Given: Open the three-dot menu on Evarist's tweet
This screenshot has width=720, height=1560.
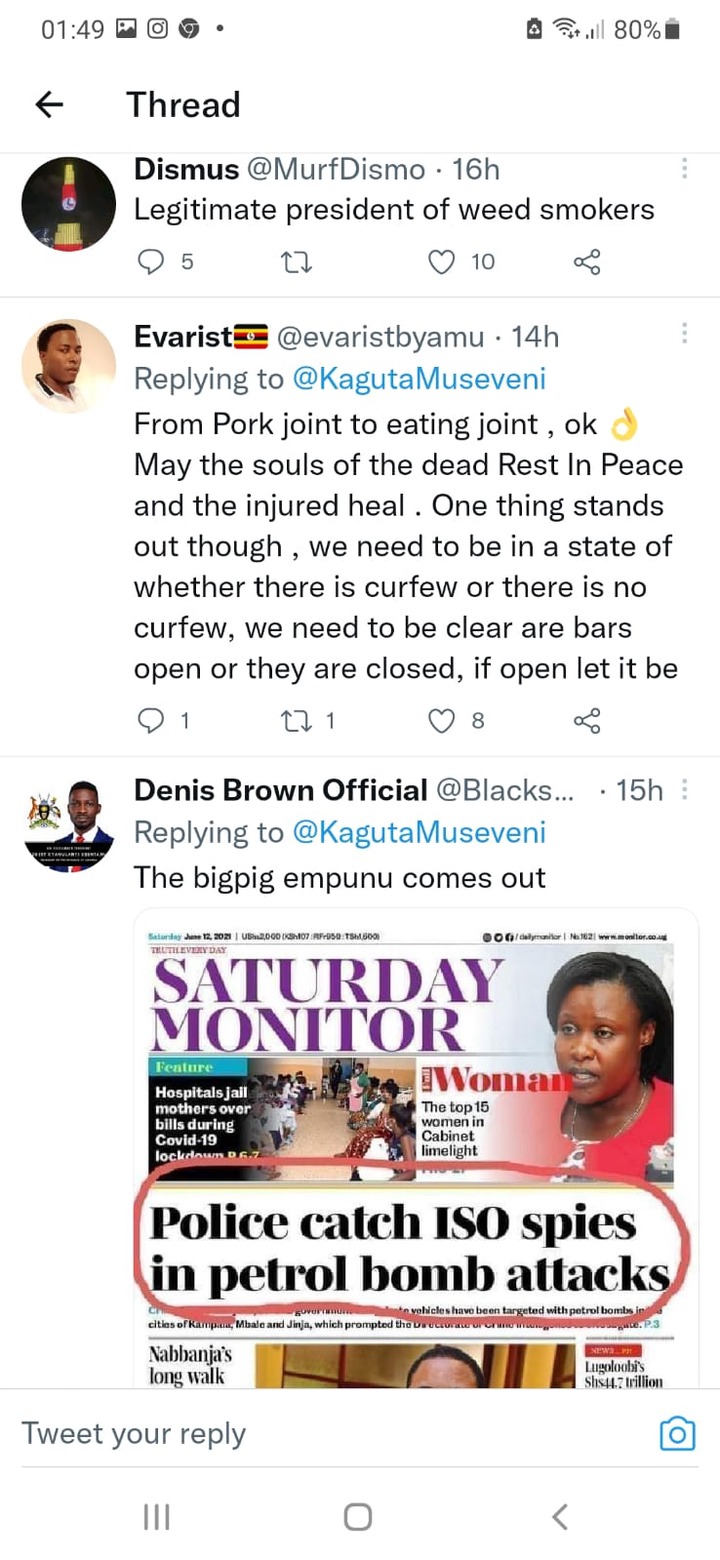Looking at the screenshot, I should [x=684, y=334].
